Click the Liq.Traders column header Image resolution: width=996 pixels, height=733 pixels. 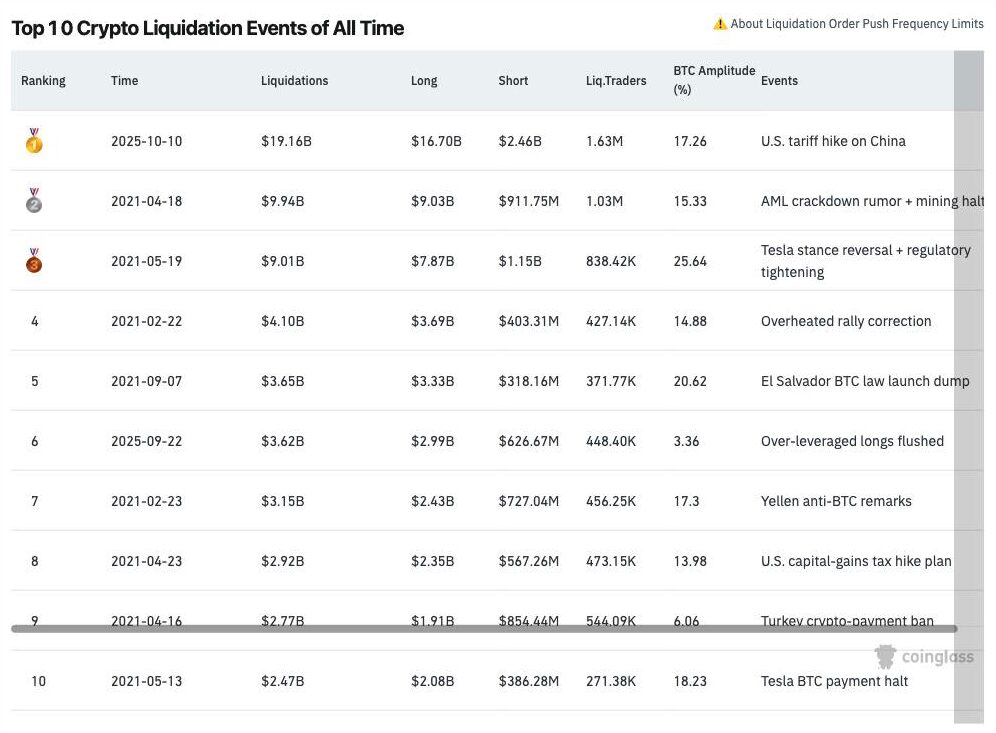pyautogui.click(x=616, y=81)
